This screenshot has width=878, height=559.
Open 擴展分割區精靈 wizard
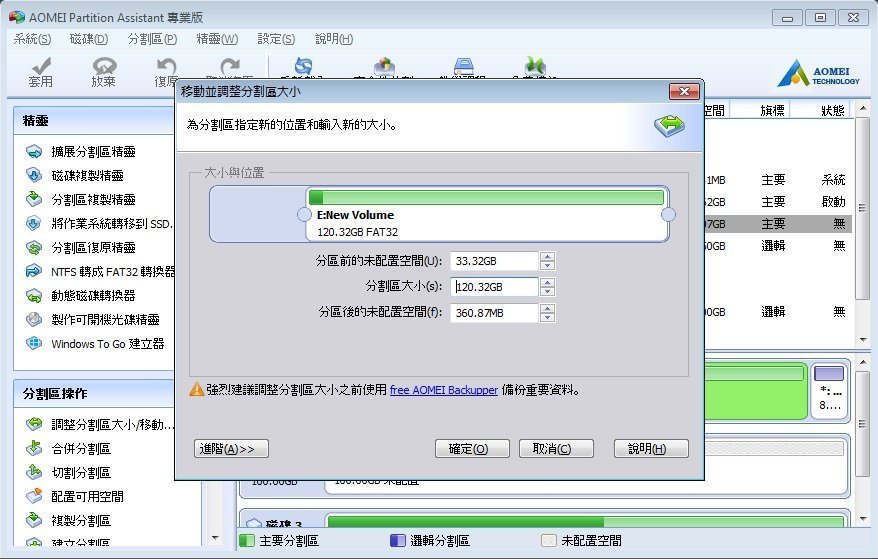94,152
